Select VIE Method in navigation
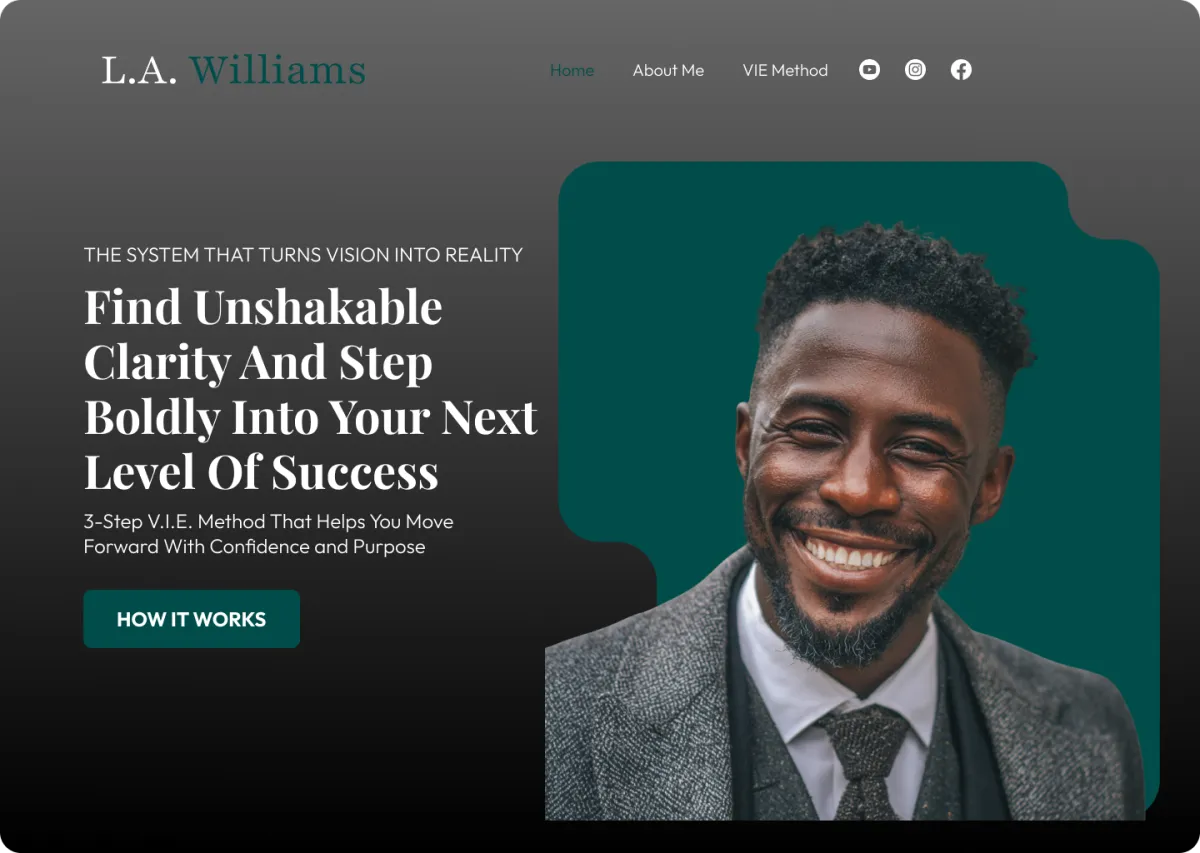The width and height of the screenshot is (1200, 853). point(785,70)
